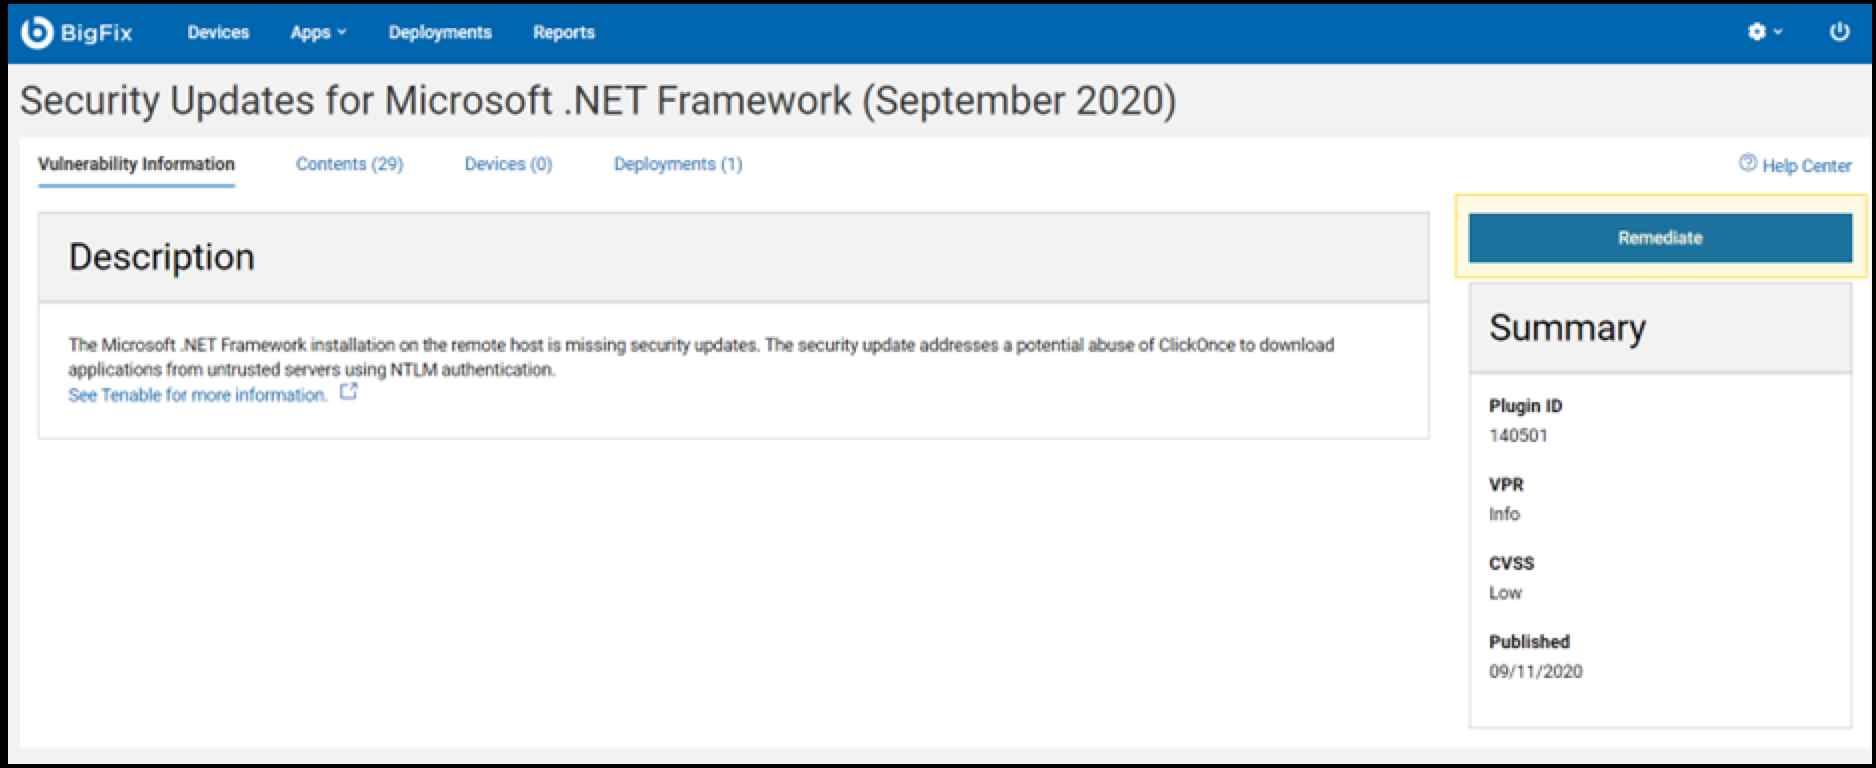Screen dimensions: 1876x768
Task: Open the Reports menu item
Action: (564, 32)
